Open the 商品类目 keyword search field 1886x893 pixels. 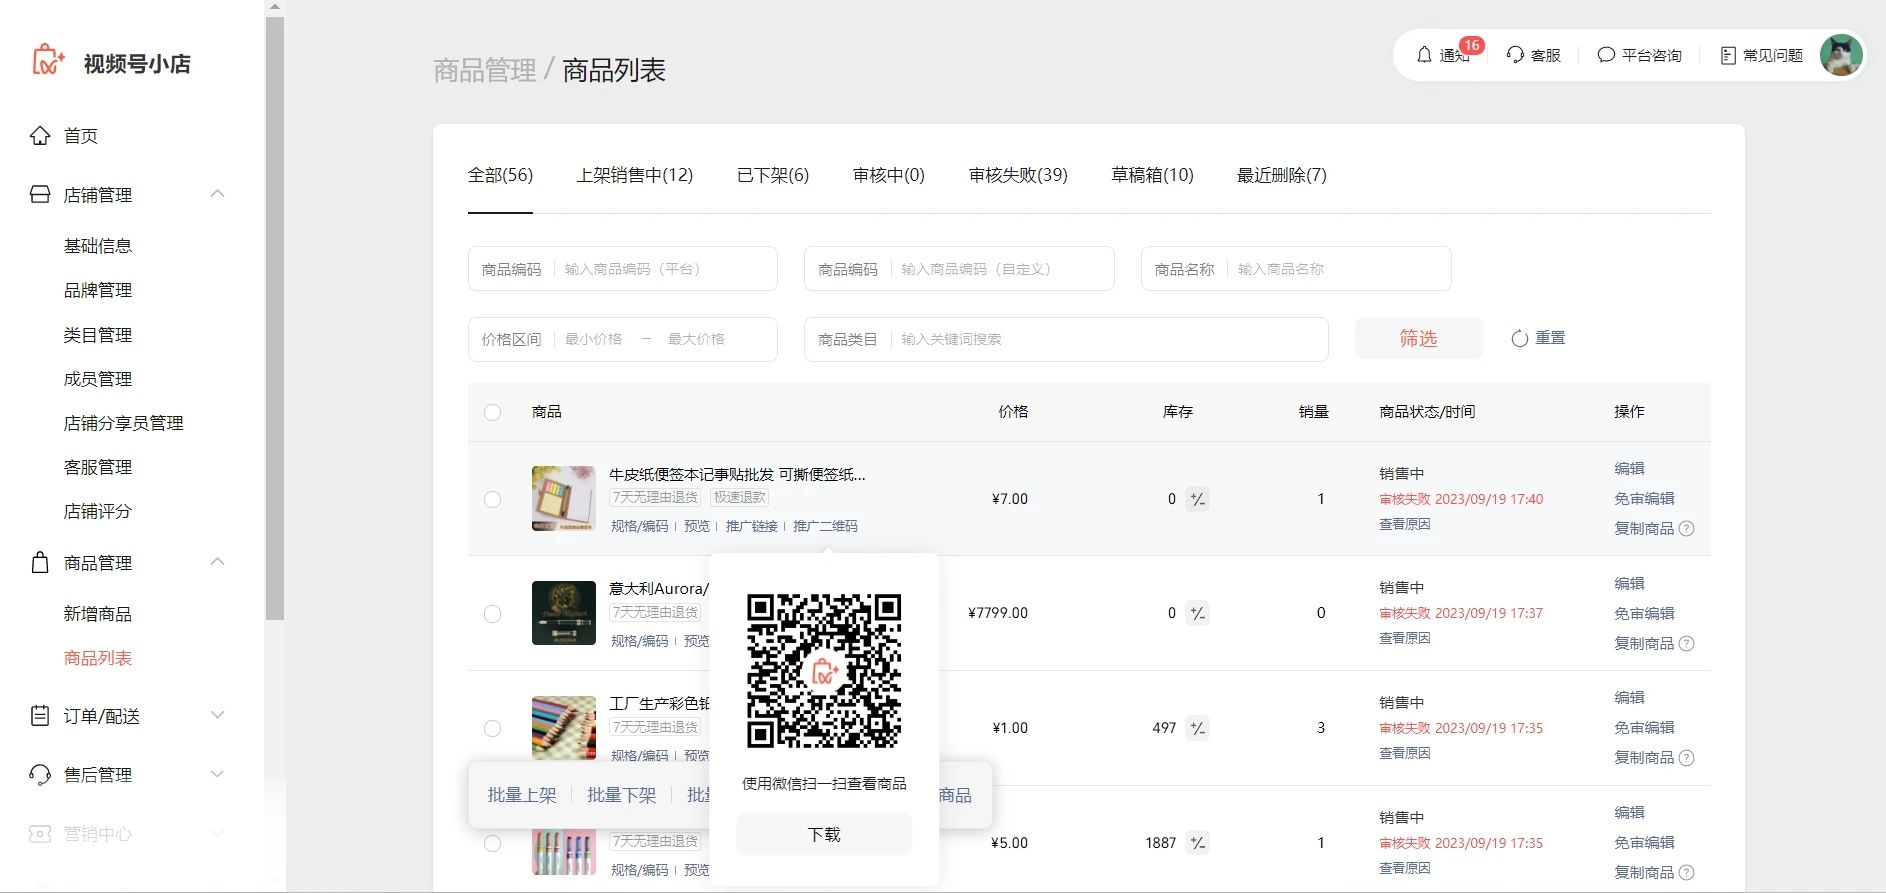coord(1066,339)
